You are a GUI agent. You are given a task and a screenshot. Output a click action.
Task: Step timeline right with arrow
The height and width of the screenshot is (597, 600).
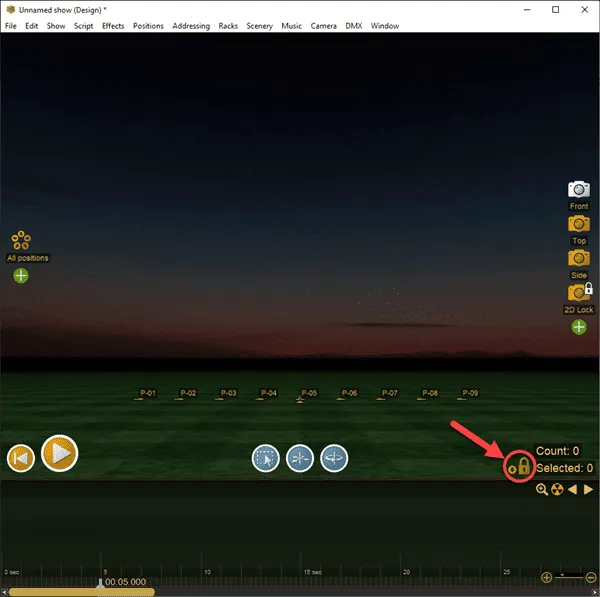click(x=589, y=489)
